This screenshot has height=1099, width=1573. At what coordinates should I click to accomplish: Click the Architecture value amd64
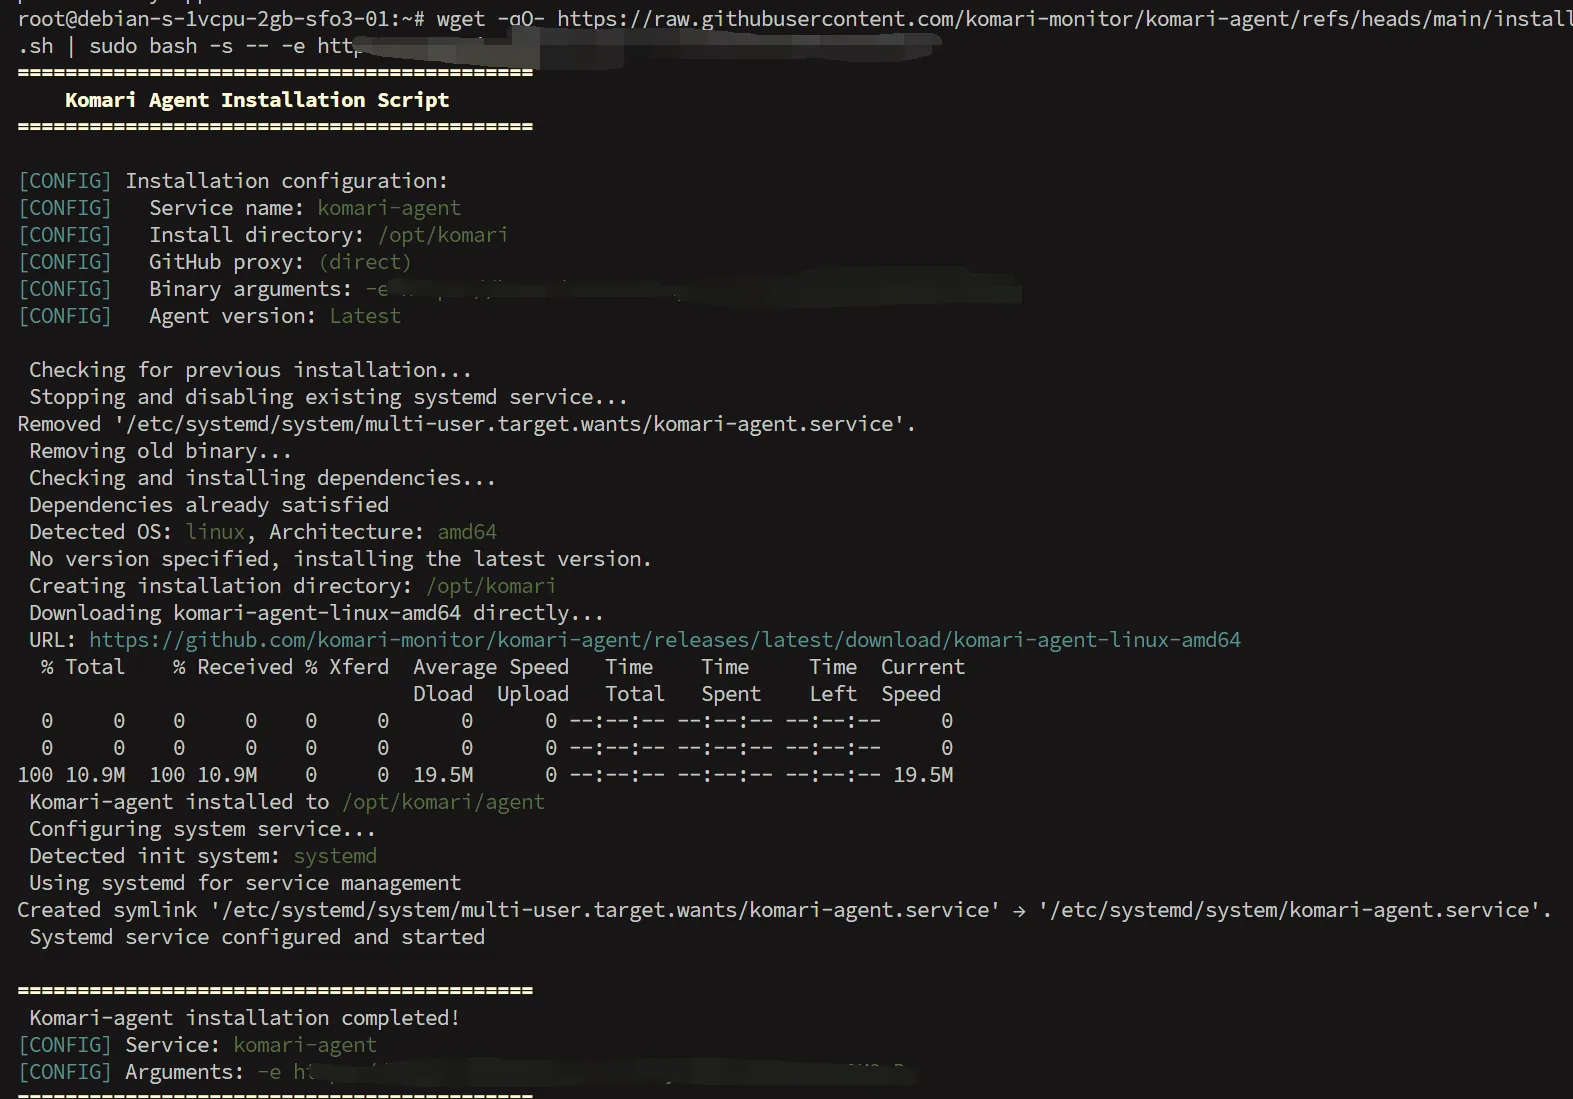click(467, 532)
